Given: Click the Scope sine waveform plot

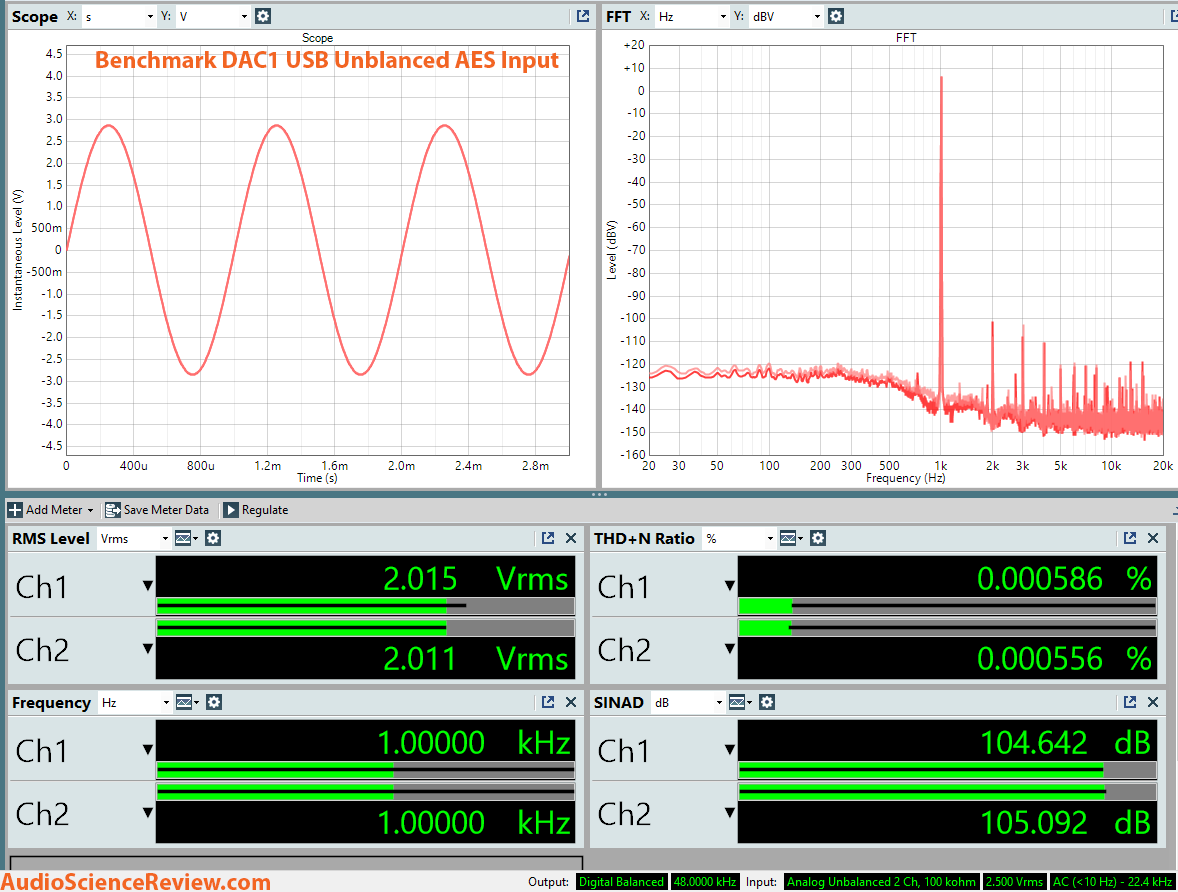Looking at the screenshot, I should (318, 250).
